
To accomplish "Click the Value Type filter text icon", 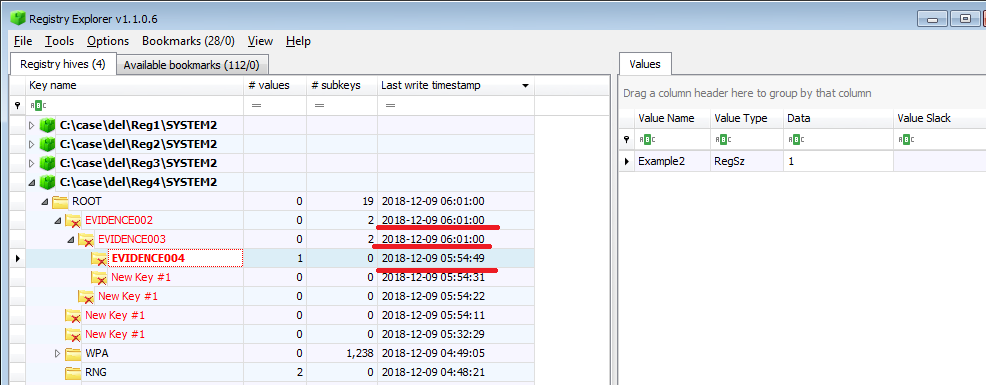I will [723, 140].
